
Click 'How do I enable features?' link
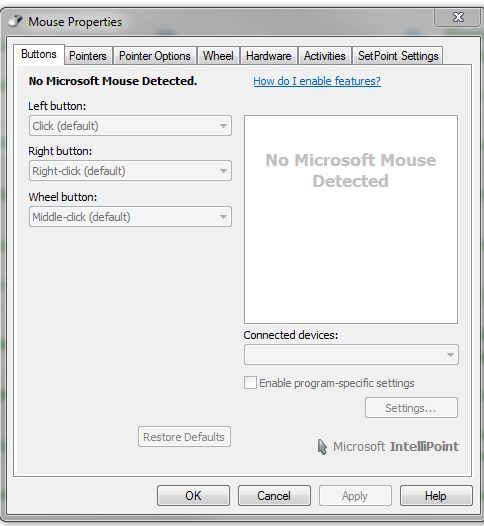pyautogui.click(x=317, y=81)
